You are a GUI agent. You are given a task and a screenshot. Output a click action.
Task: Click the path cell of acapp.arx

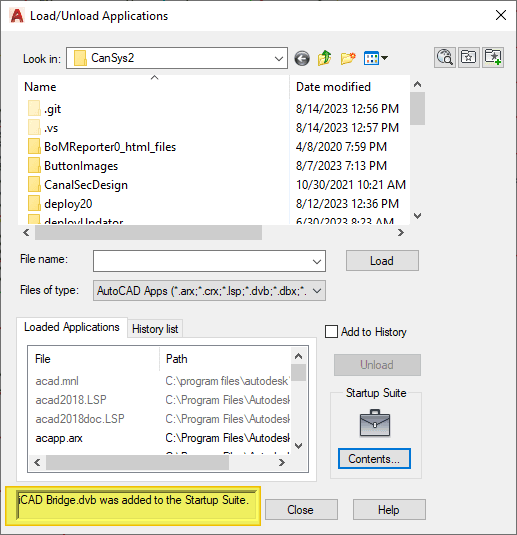pos(228,438)
